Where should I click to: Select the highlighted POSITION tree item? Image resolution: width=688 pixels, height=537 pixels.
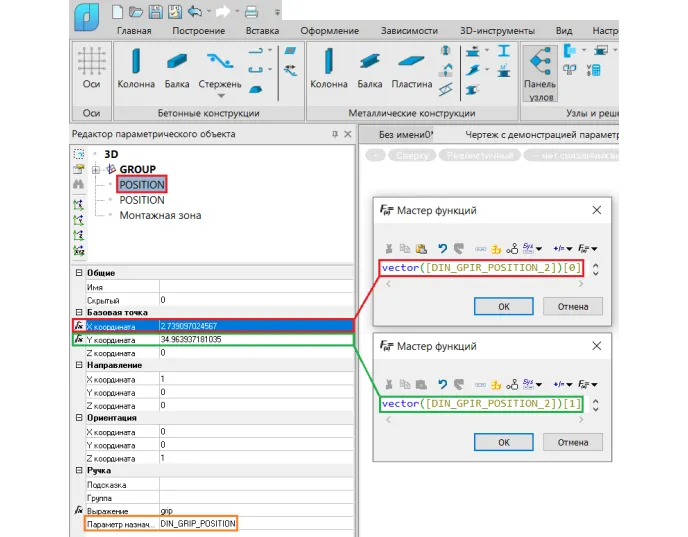[x=142, y=185]
